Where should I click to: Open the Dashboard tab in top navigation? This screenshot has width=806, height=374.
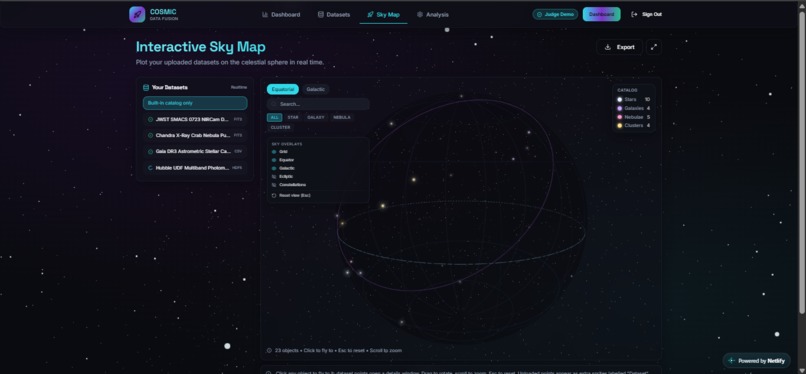[x=281, y=14]
